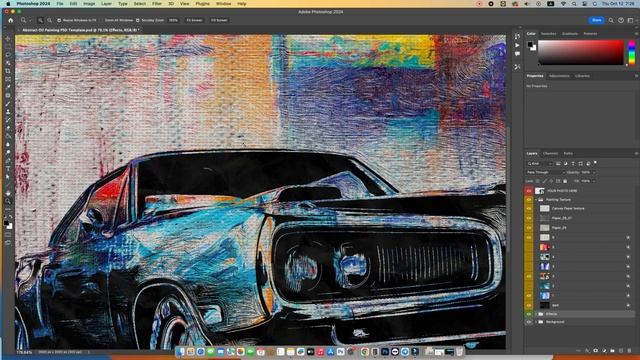Select the Clone Stamp tool

(8, 111)
